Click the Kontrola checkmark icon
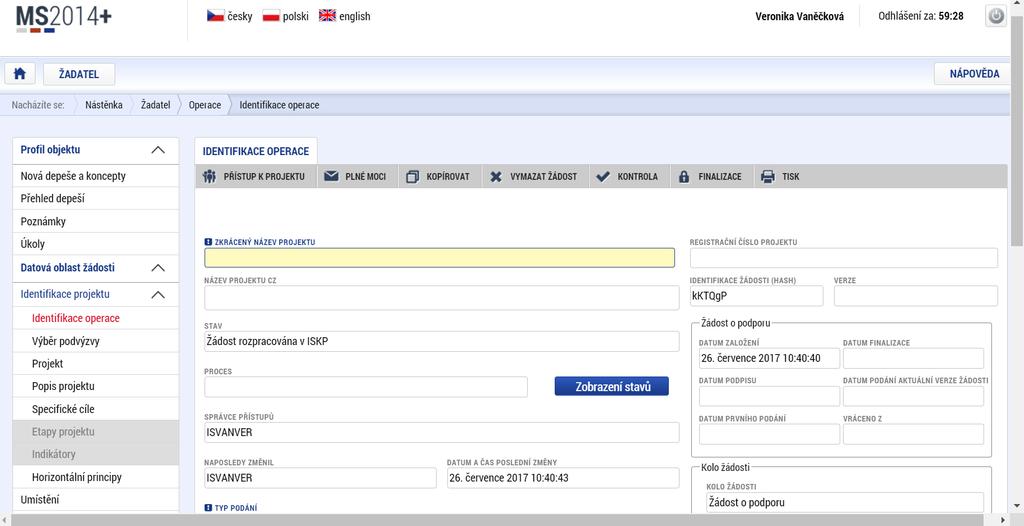This screenshot has width=1024, height=526. (603, 176)
